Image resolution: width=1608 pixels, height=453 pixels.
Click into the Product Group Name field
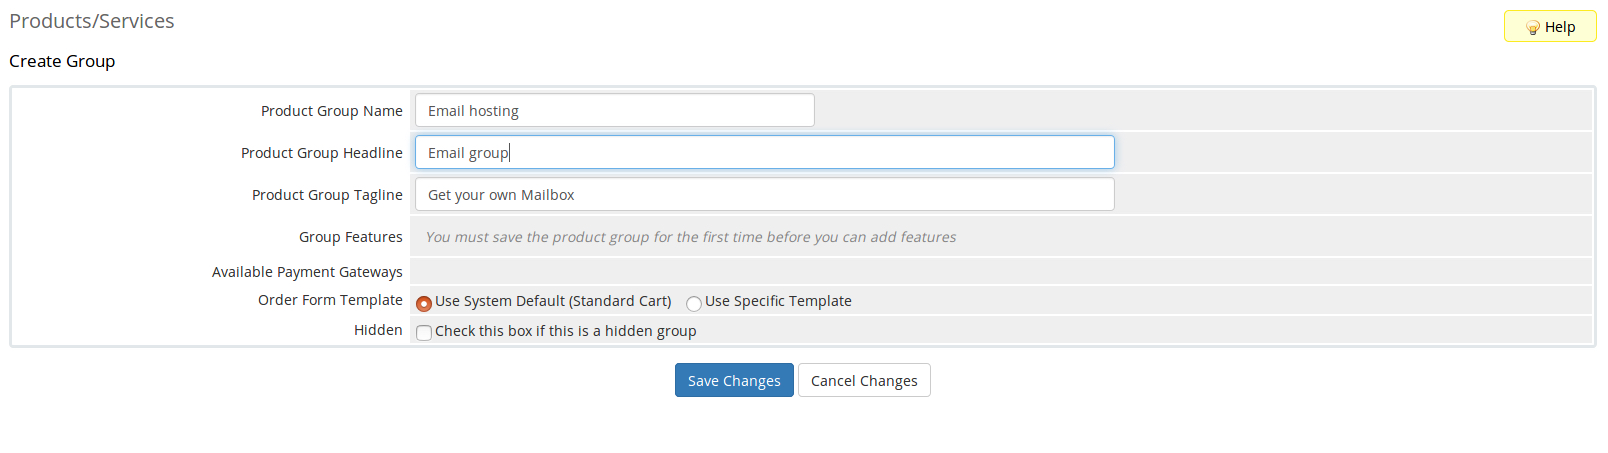[614, 111]
